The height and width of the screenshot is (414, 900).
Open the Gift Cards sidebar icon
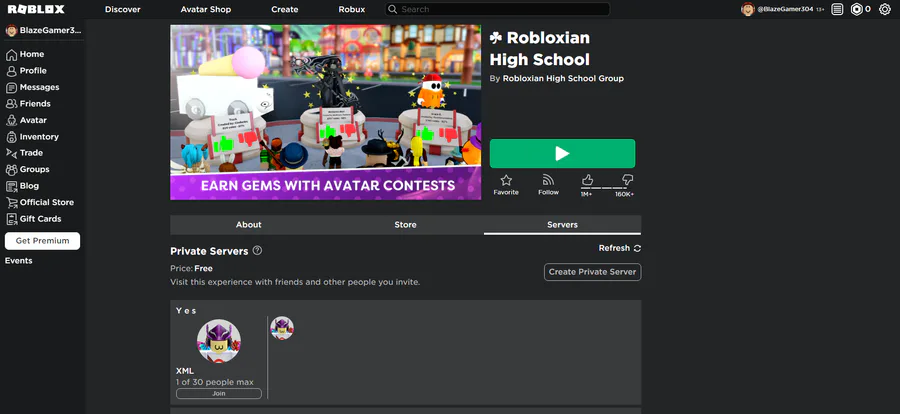[x=11, y=219]
